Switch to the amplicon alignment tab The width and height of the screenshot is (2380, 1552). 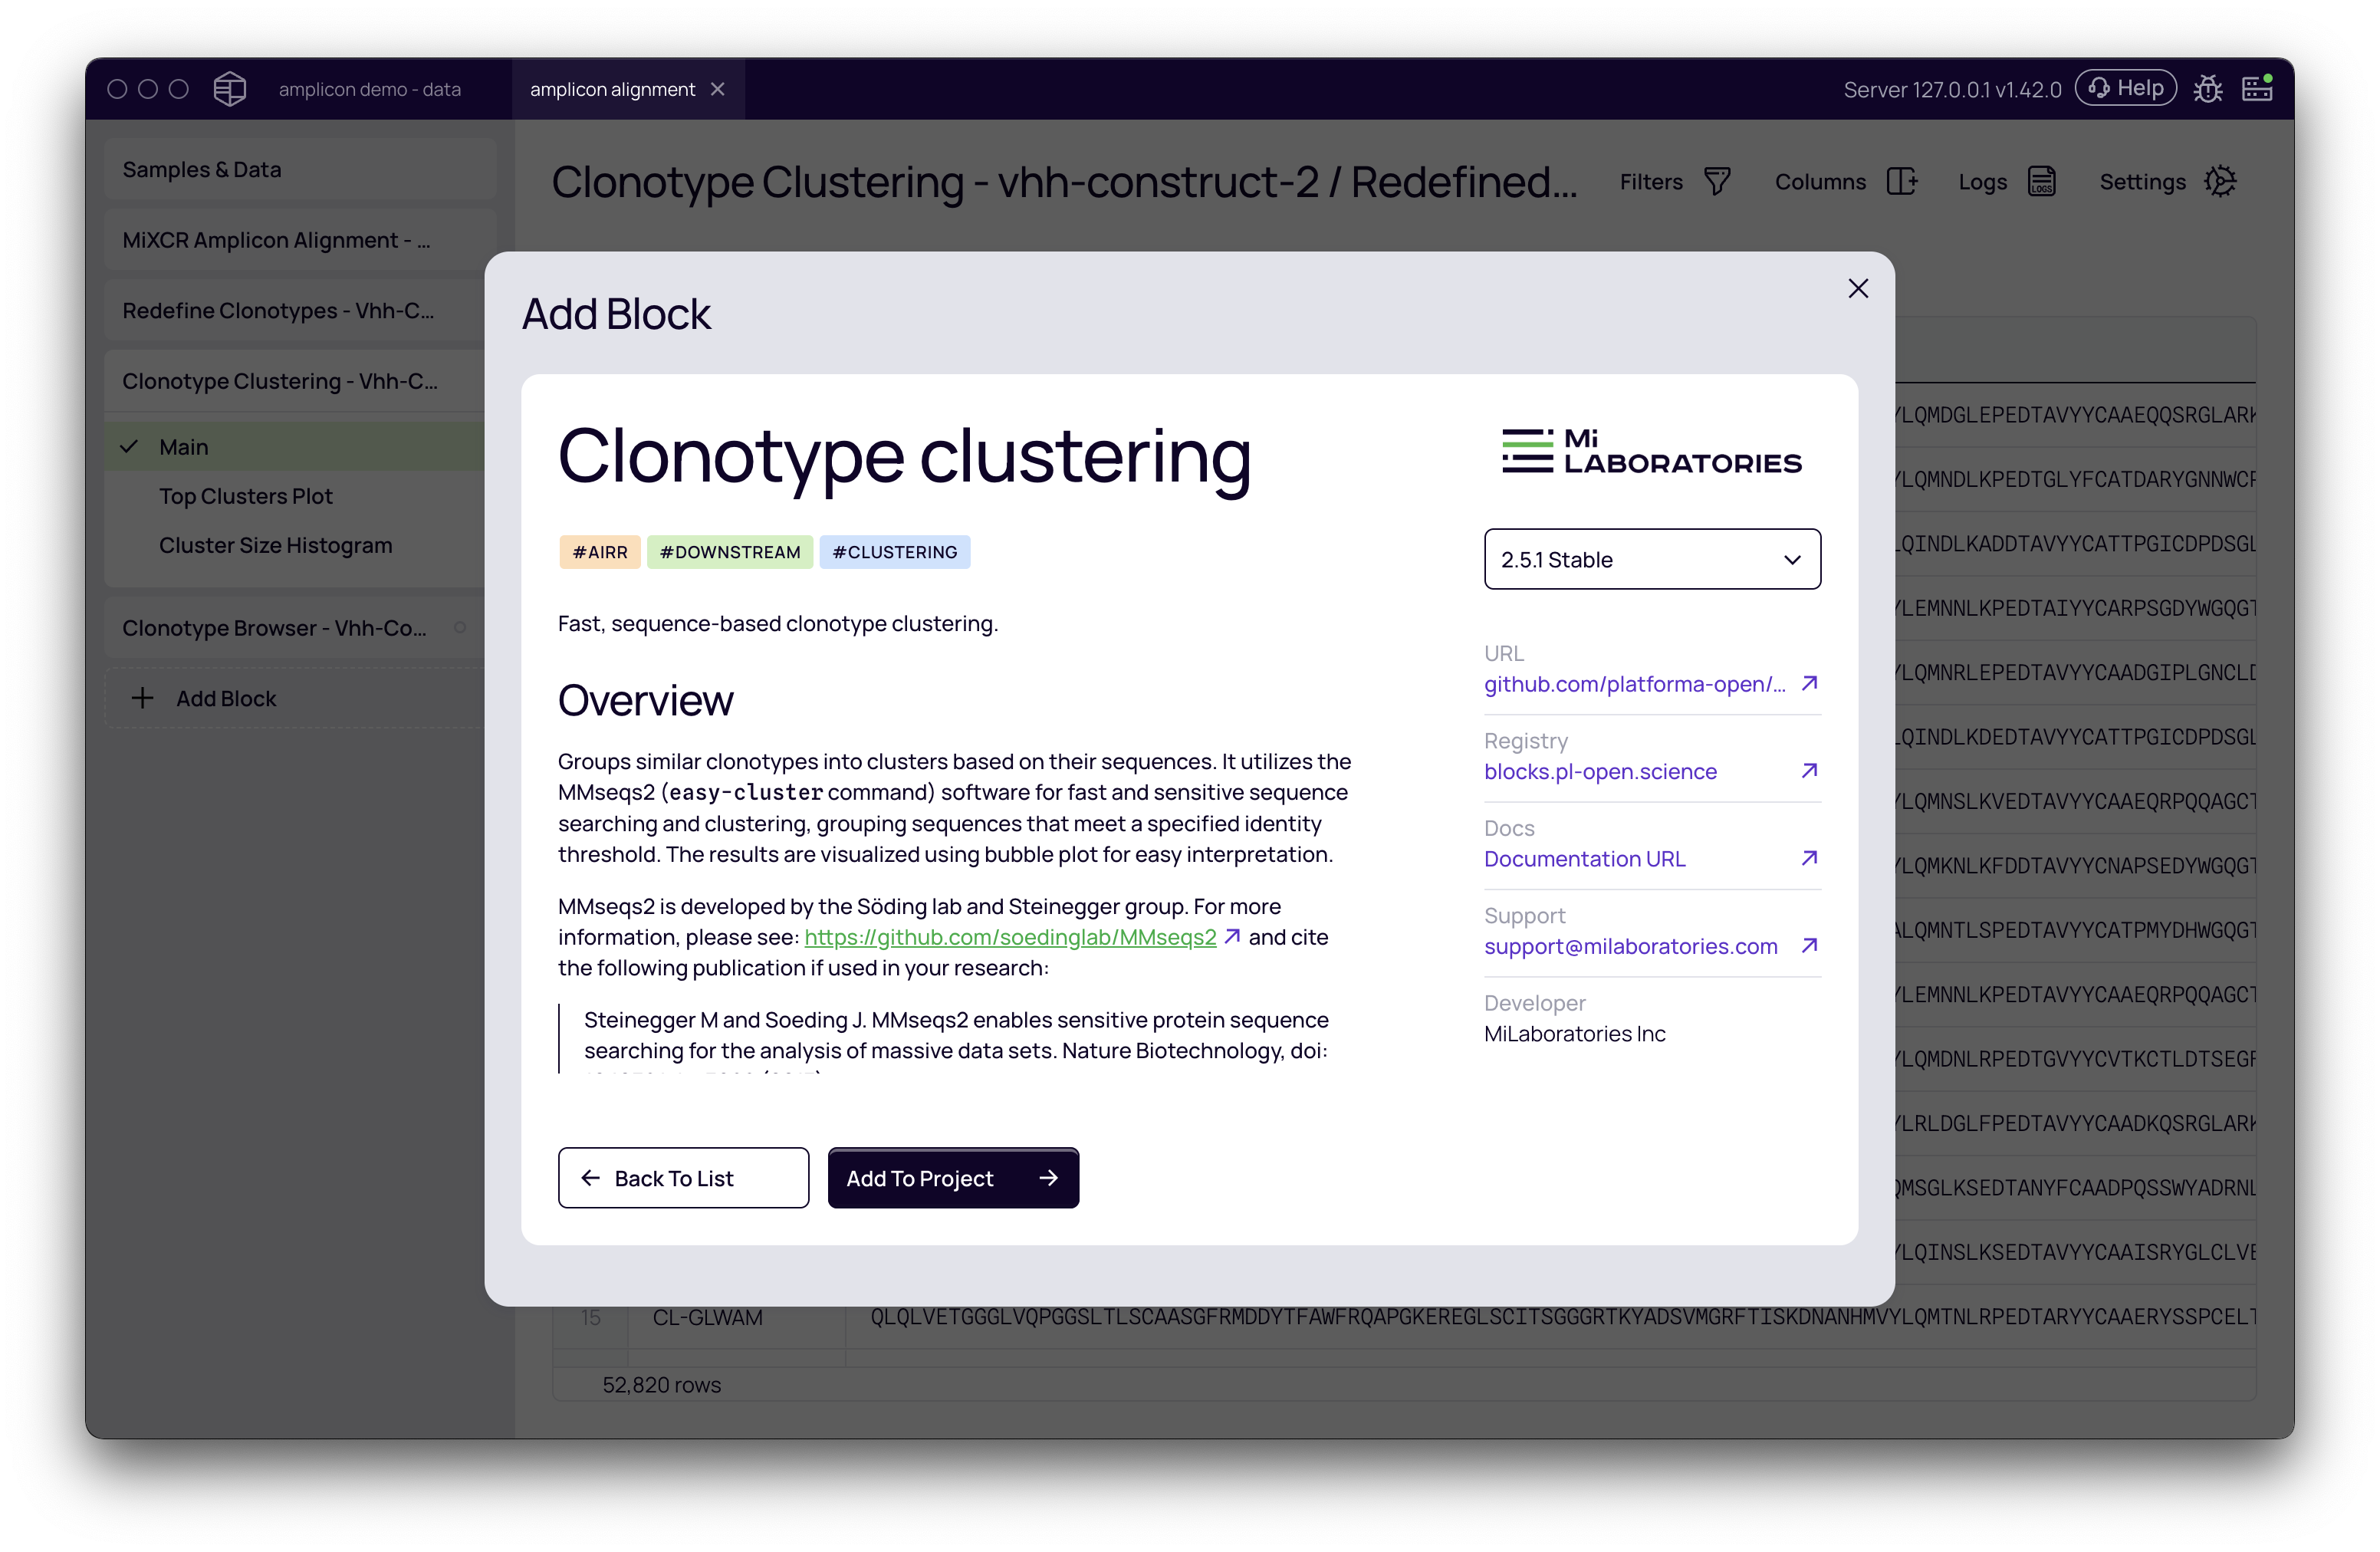pos(612,89)
